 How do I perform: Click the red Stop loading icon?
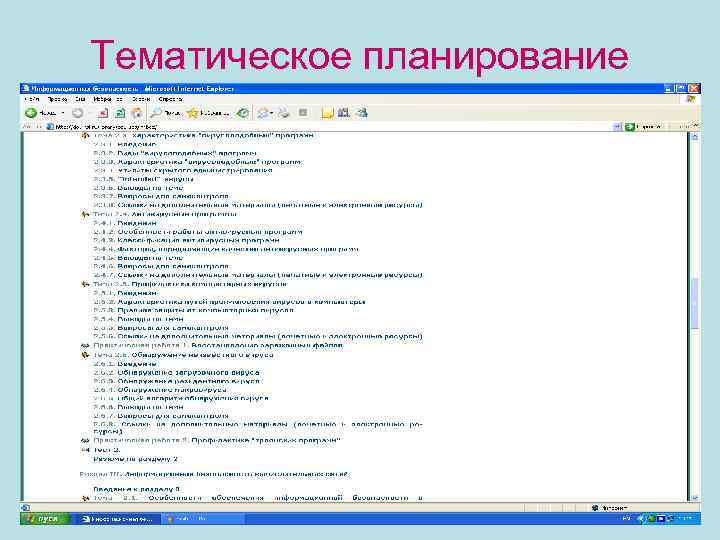tap(103, 112)
